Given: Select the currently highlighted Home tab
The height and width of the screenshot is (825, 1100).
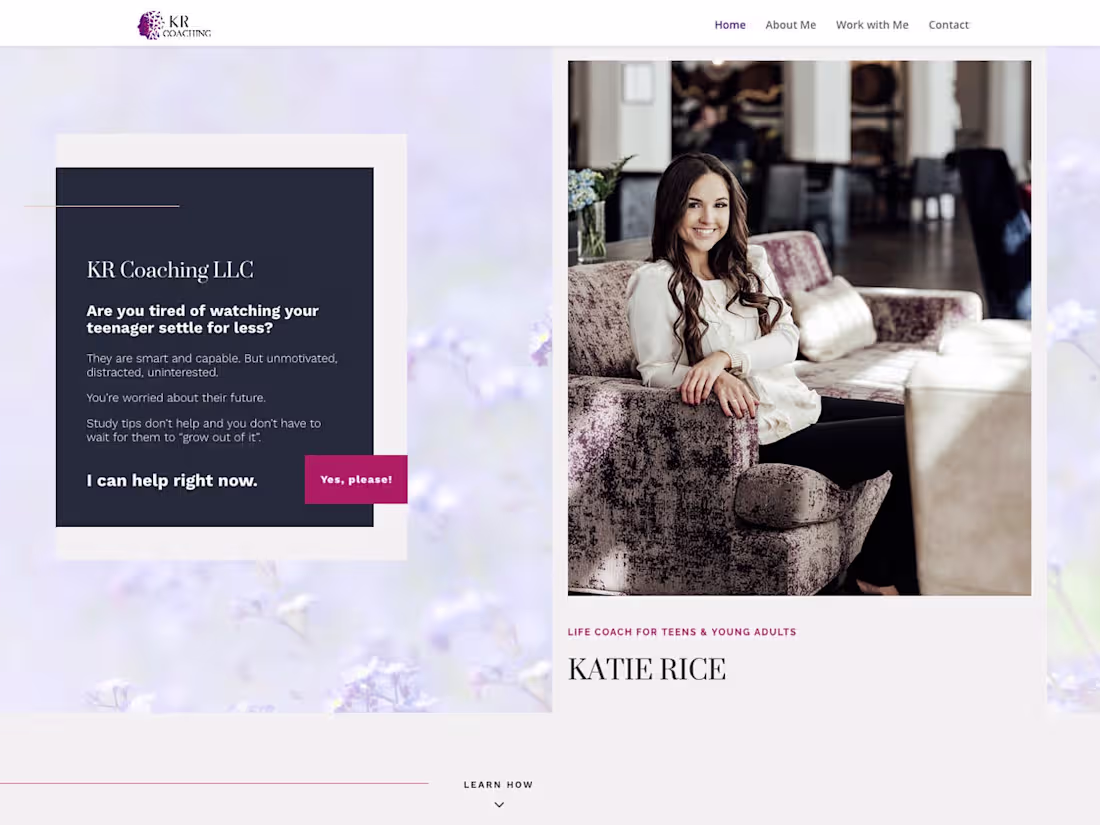Looking at the screenshot, I should click(730, 24).
